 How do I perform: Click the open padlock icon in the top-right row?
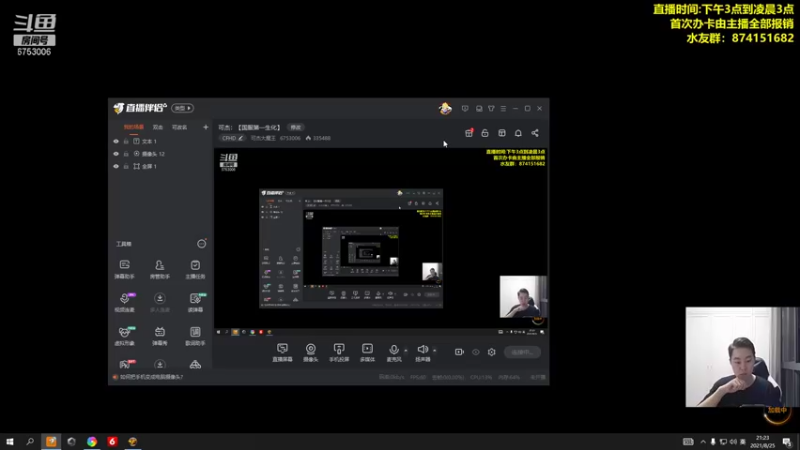tap(485, 133)
